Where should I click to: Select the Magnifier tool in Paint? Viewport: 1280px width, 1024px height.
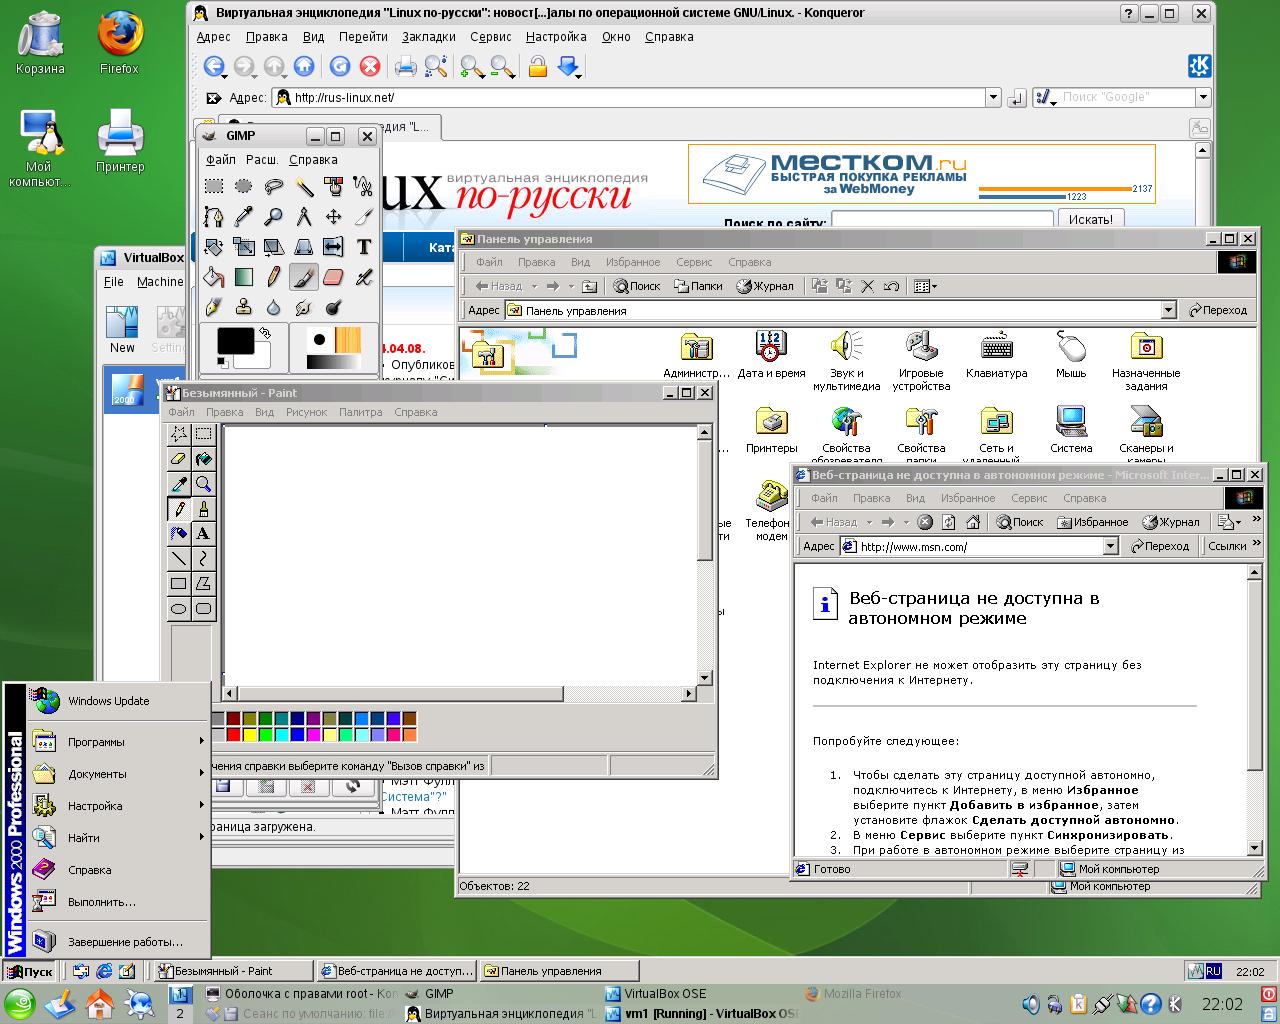click(x=203, y=484)
